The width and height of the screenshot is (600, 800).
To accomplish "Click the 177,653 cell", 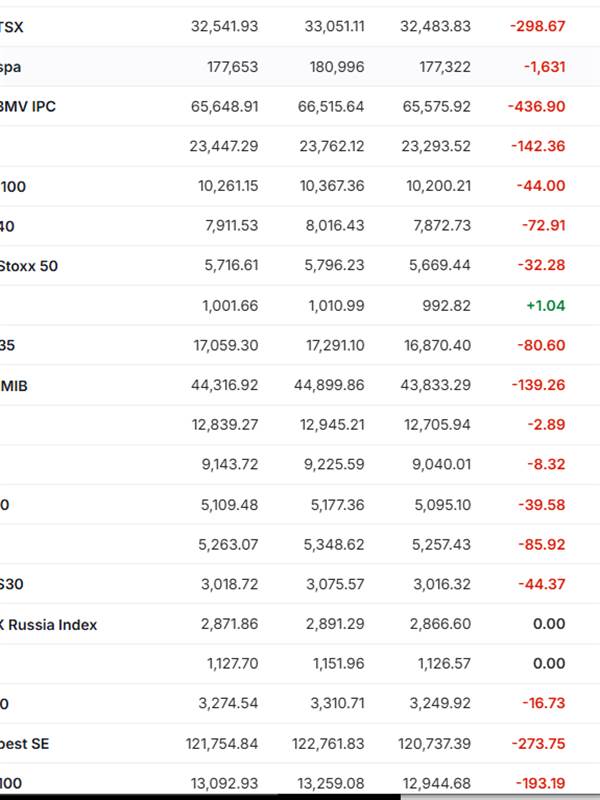I will (233, 67).
